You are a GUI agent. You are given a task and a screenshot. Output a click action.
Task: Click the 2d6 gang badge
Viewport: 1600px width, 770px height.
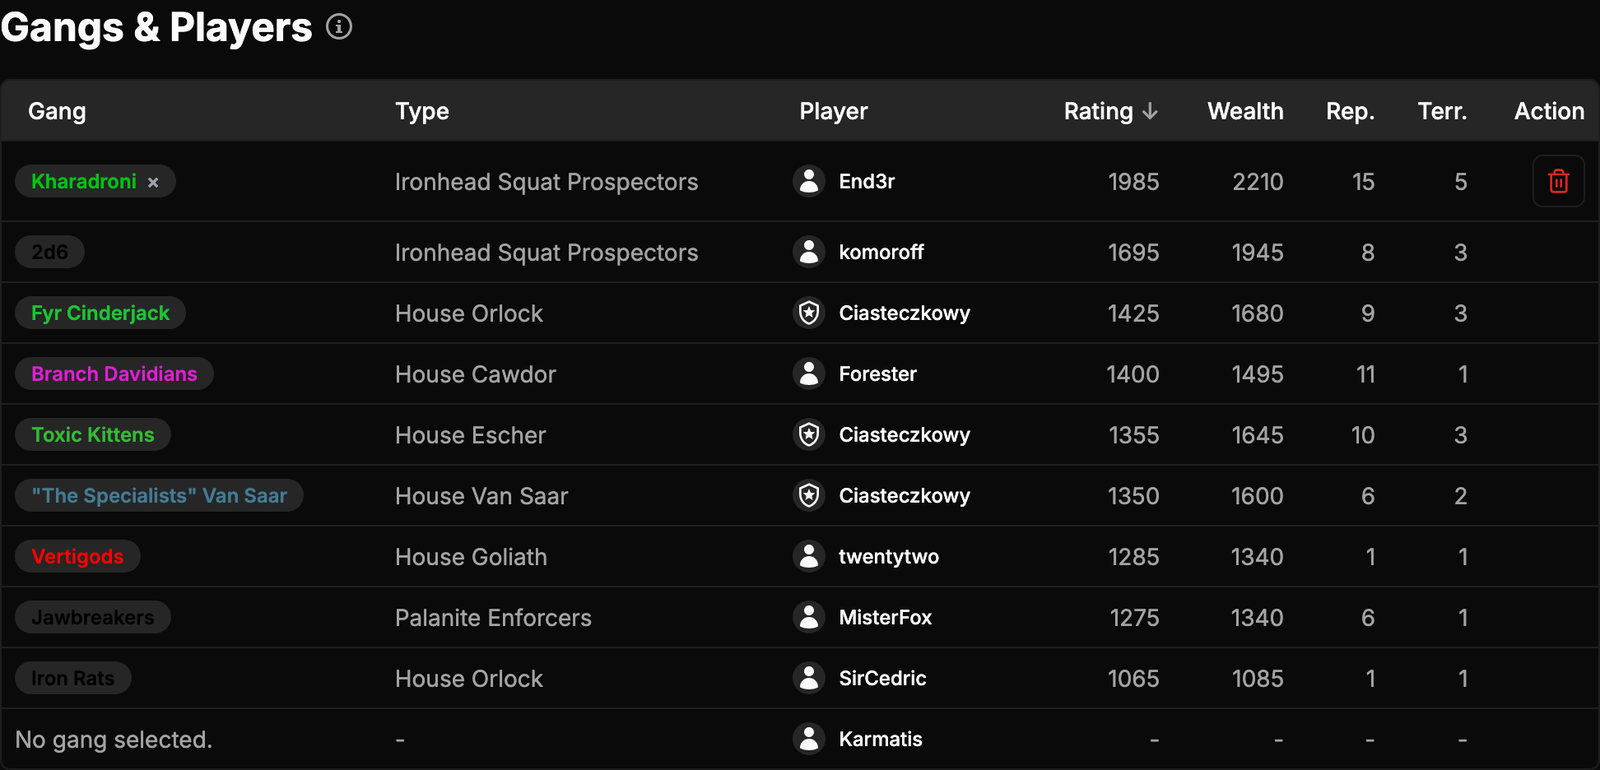pyautogui.click(x=50, y=252)
